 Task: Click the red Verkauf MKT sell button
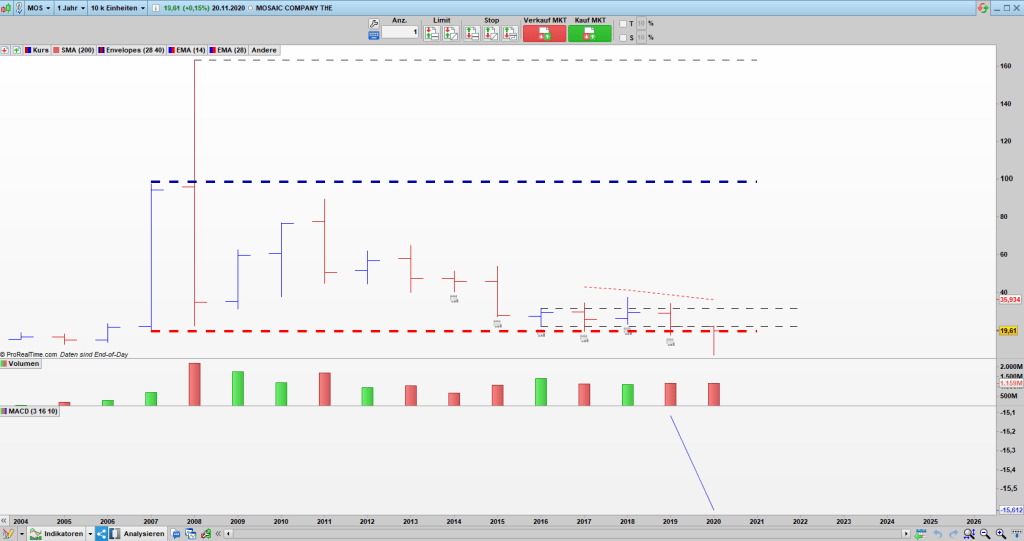(x=543, y=33)
